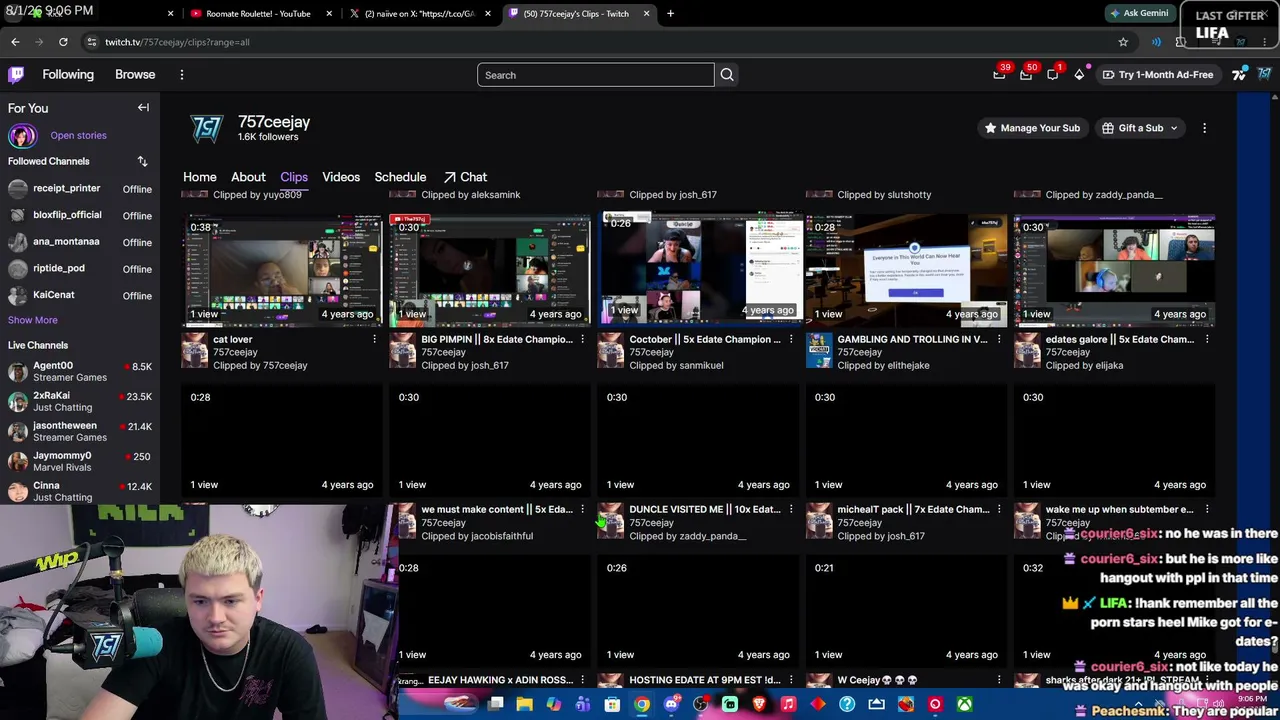The width and height of the screenshot is (1280, 720).
Task: Switch to the Home channel tab
Action: click(200, 177)
